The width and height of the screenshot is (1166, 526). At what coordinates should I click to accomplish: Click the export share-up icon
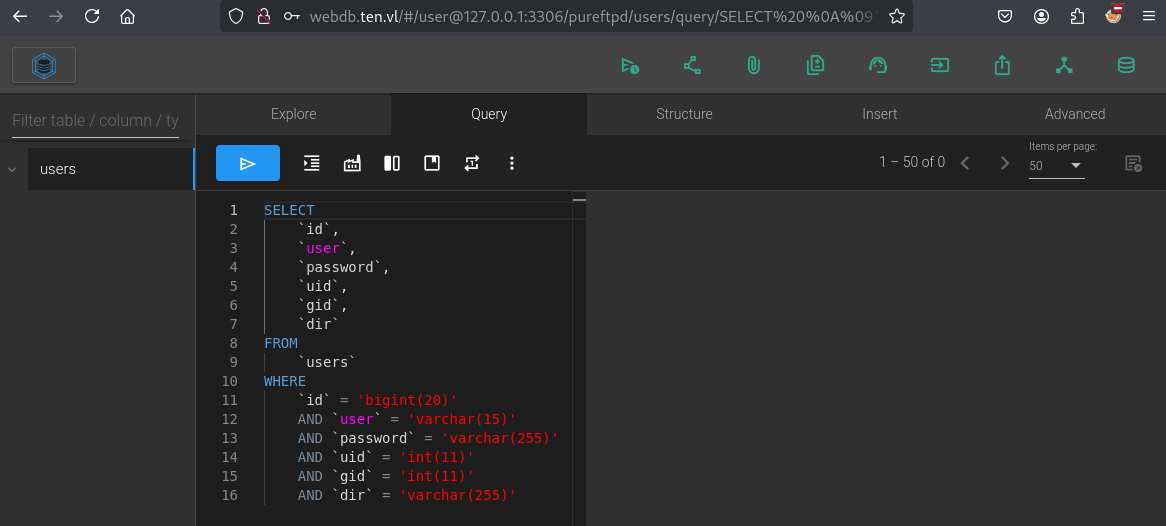[x=1002, y=65]
